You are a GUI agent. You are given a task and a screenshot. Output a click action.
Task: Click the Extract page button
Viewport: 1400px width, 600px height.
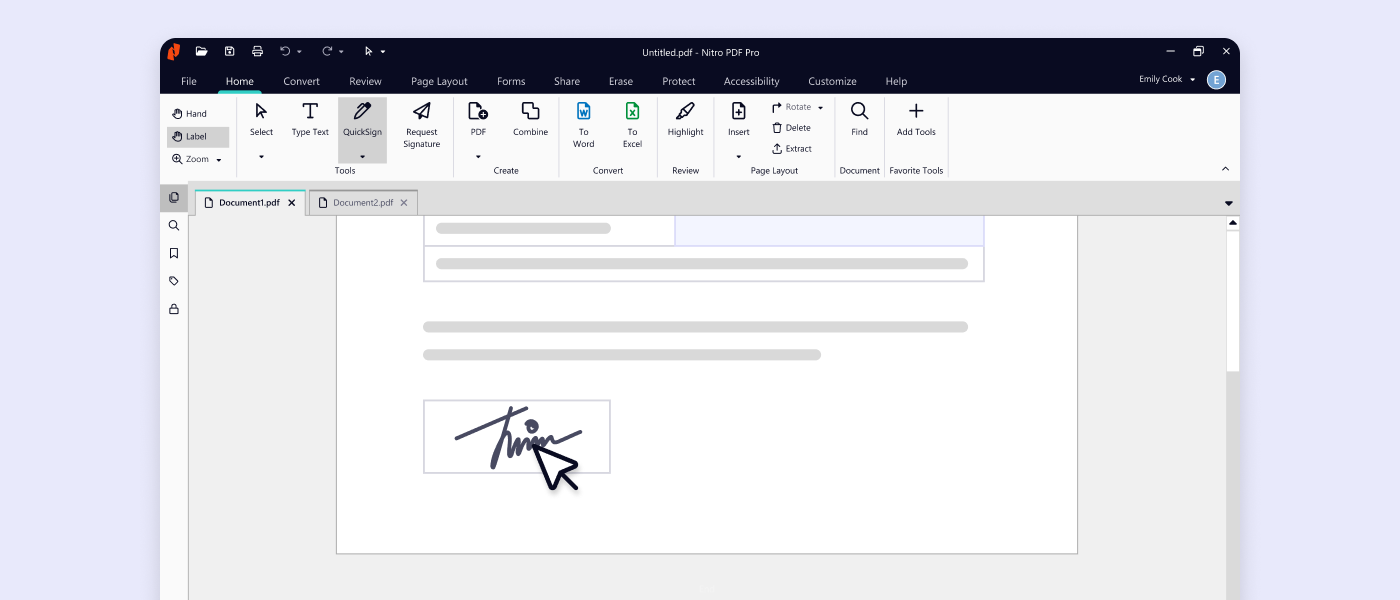click(792, 148)
